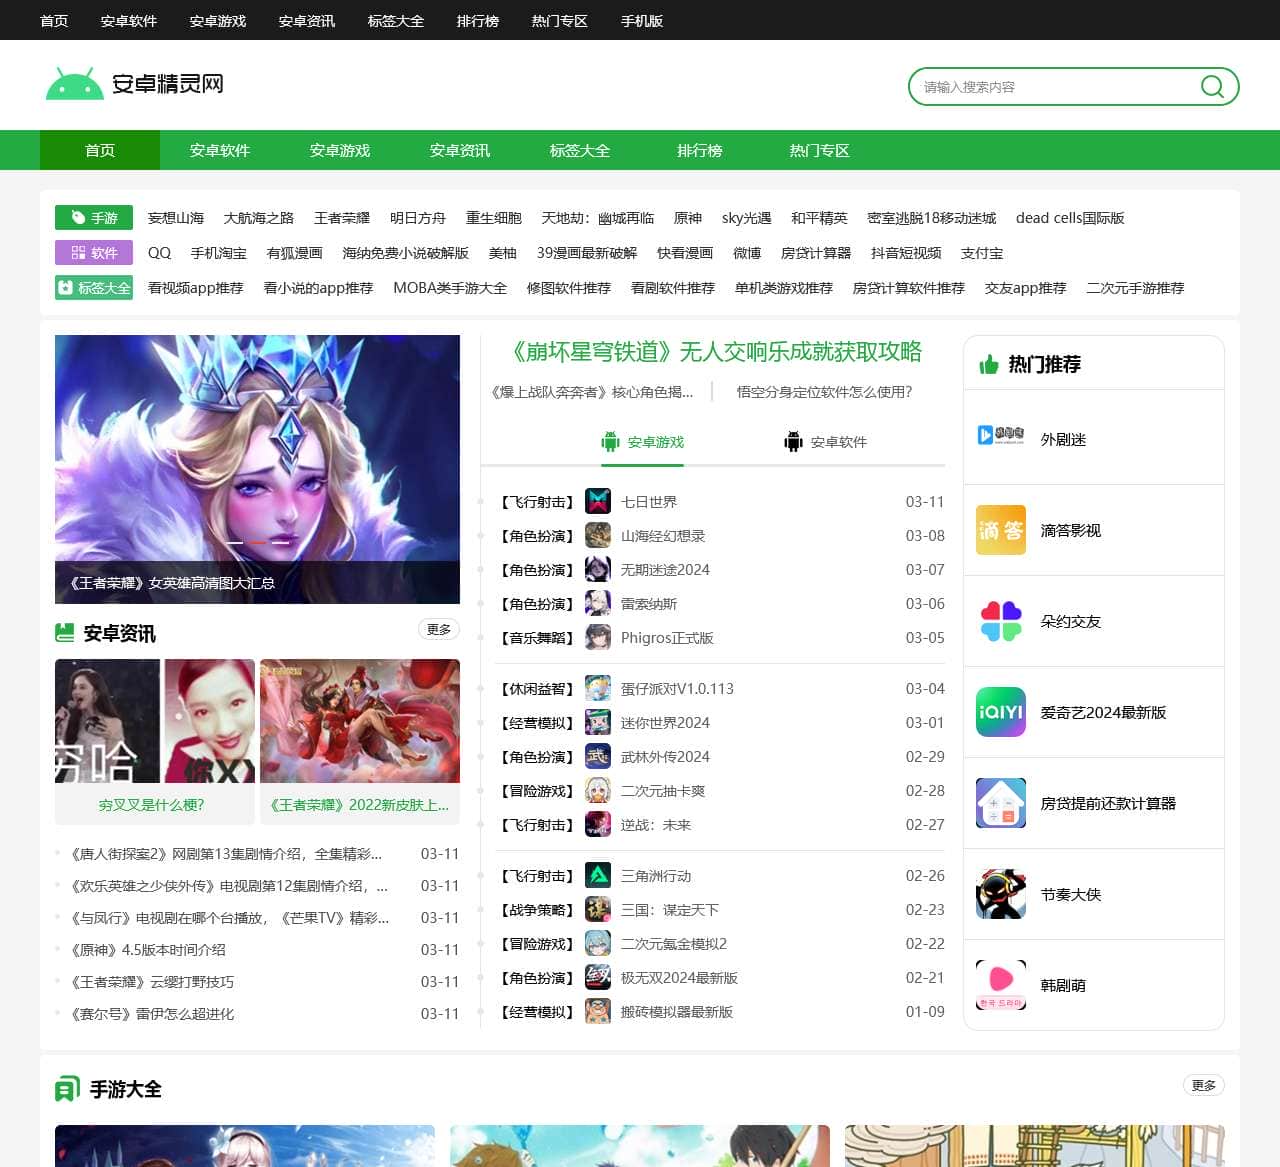Screen dimensions: 1280x1167
Task: Open 安卓游戏 in the green navigation bar
Action: pos(340,150)
